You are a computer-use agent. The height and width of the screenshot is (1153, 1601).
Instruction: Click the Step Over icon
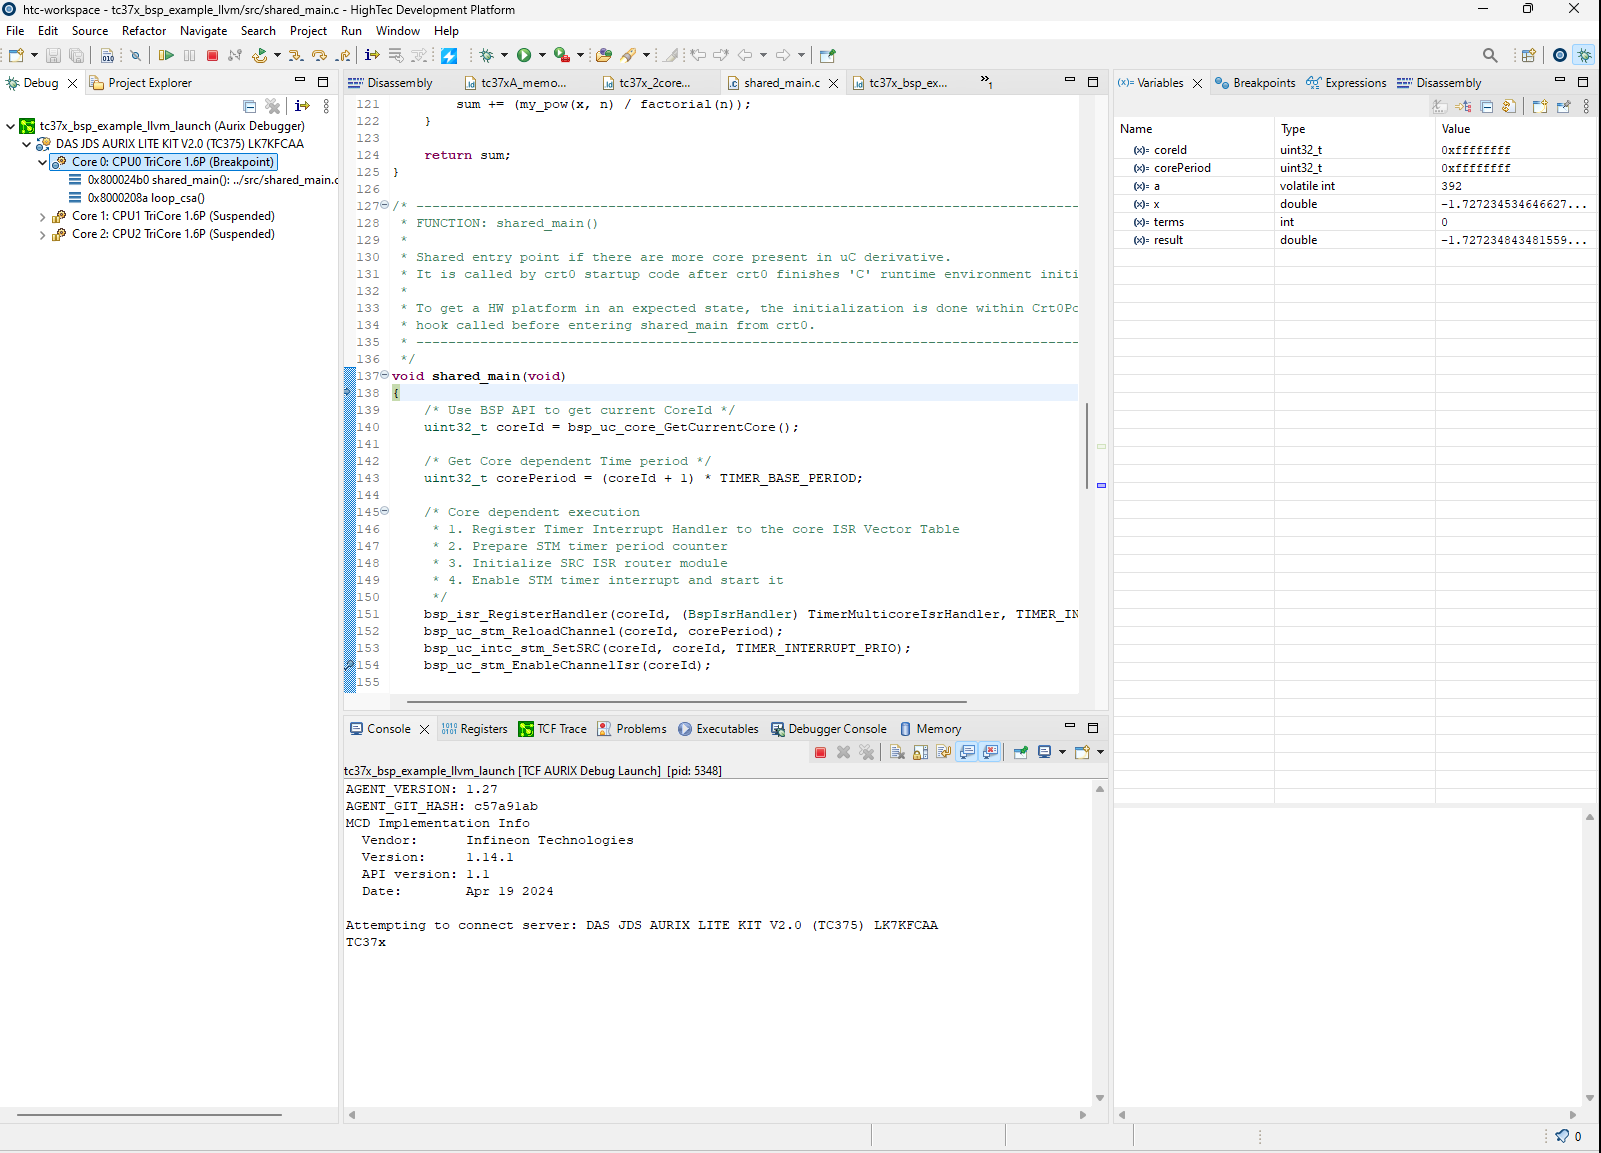(x=319, y=56)
